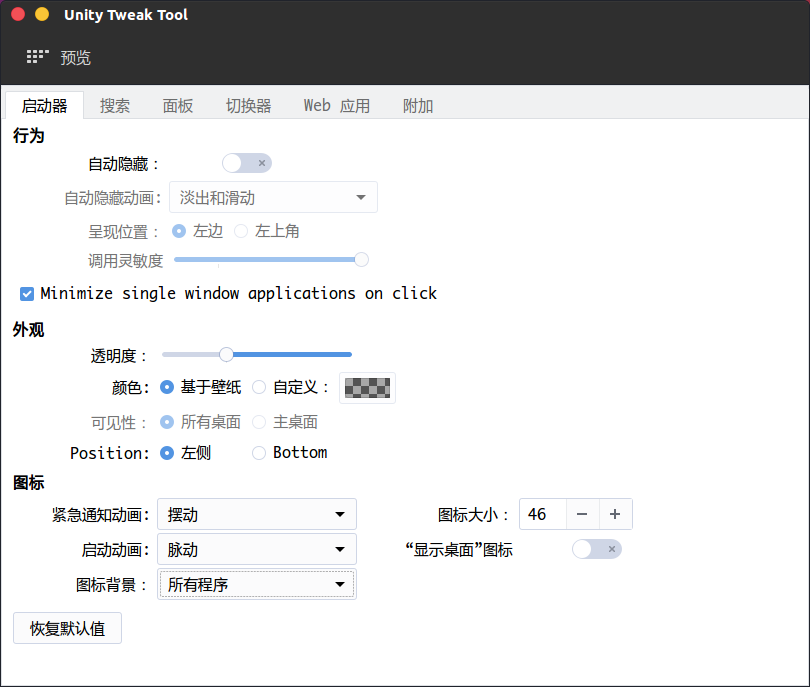Open the 紧急通知动画 dropdown
The image size is (810, 687).
click(x=257, y=515)
